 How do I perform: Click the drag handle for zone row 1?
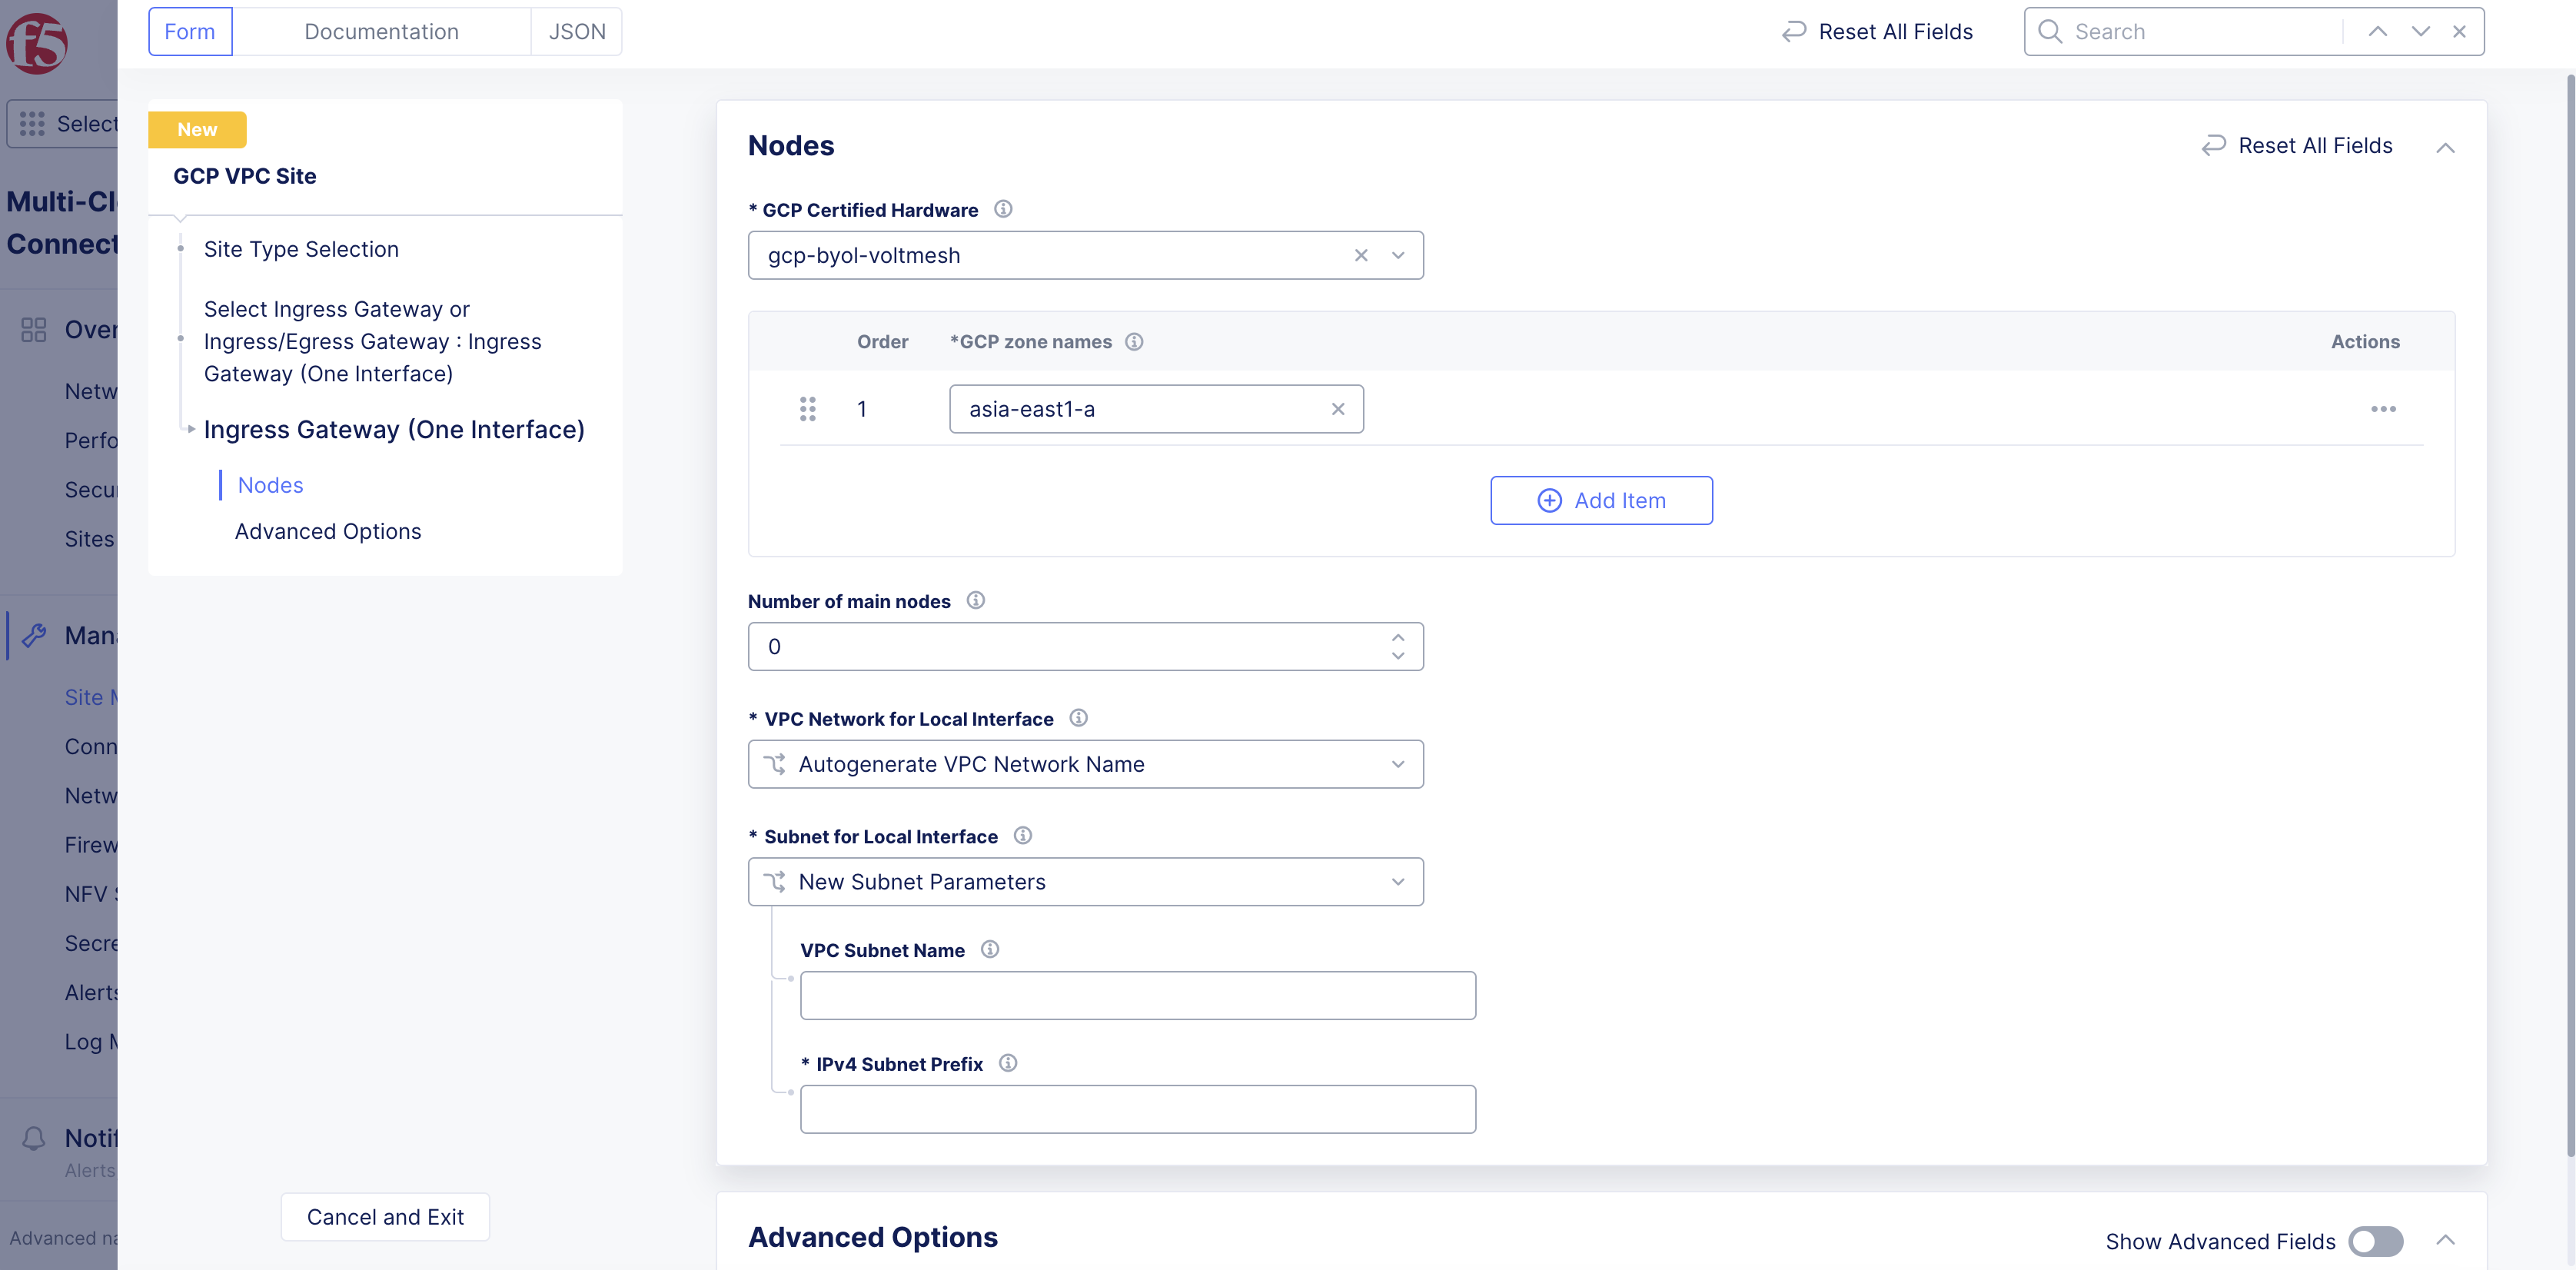click(808, 409)
